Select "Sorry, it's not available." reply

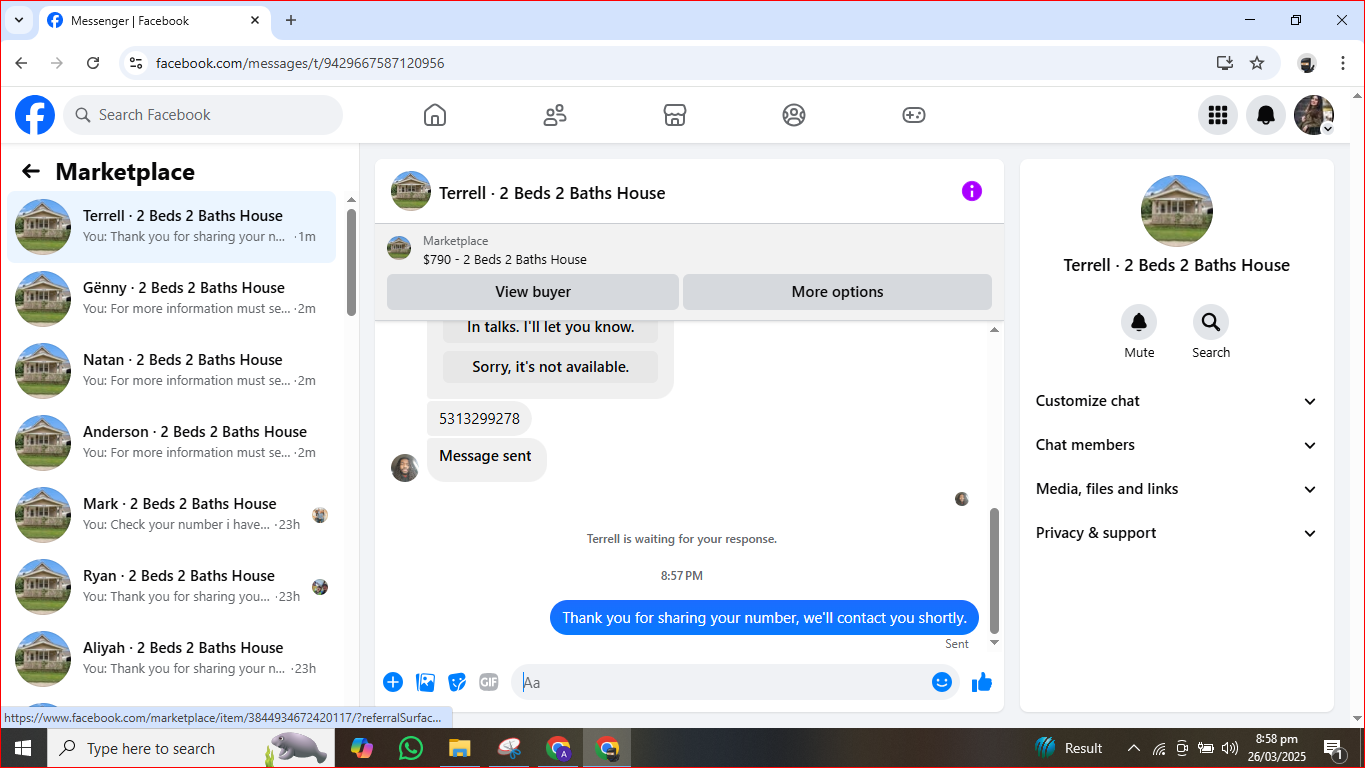pos(550,367)
